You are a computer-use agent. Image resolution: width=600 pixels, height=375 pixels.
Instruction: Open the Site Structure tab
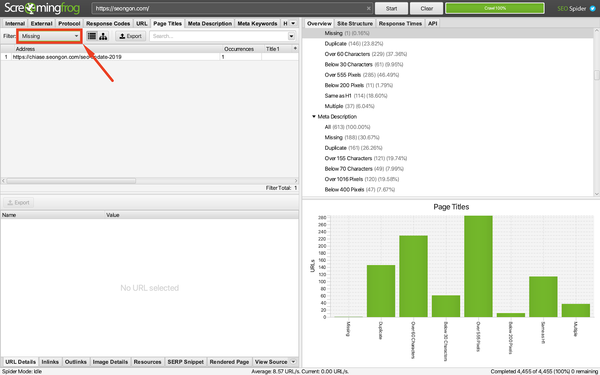tap(355, 23)
